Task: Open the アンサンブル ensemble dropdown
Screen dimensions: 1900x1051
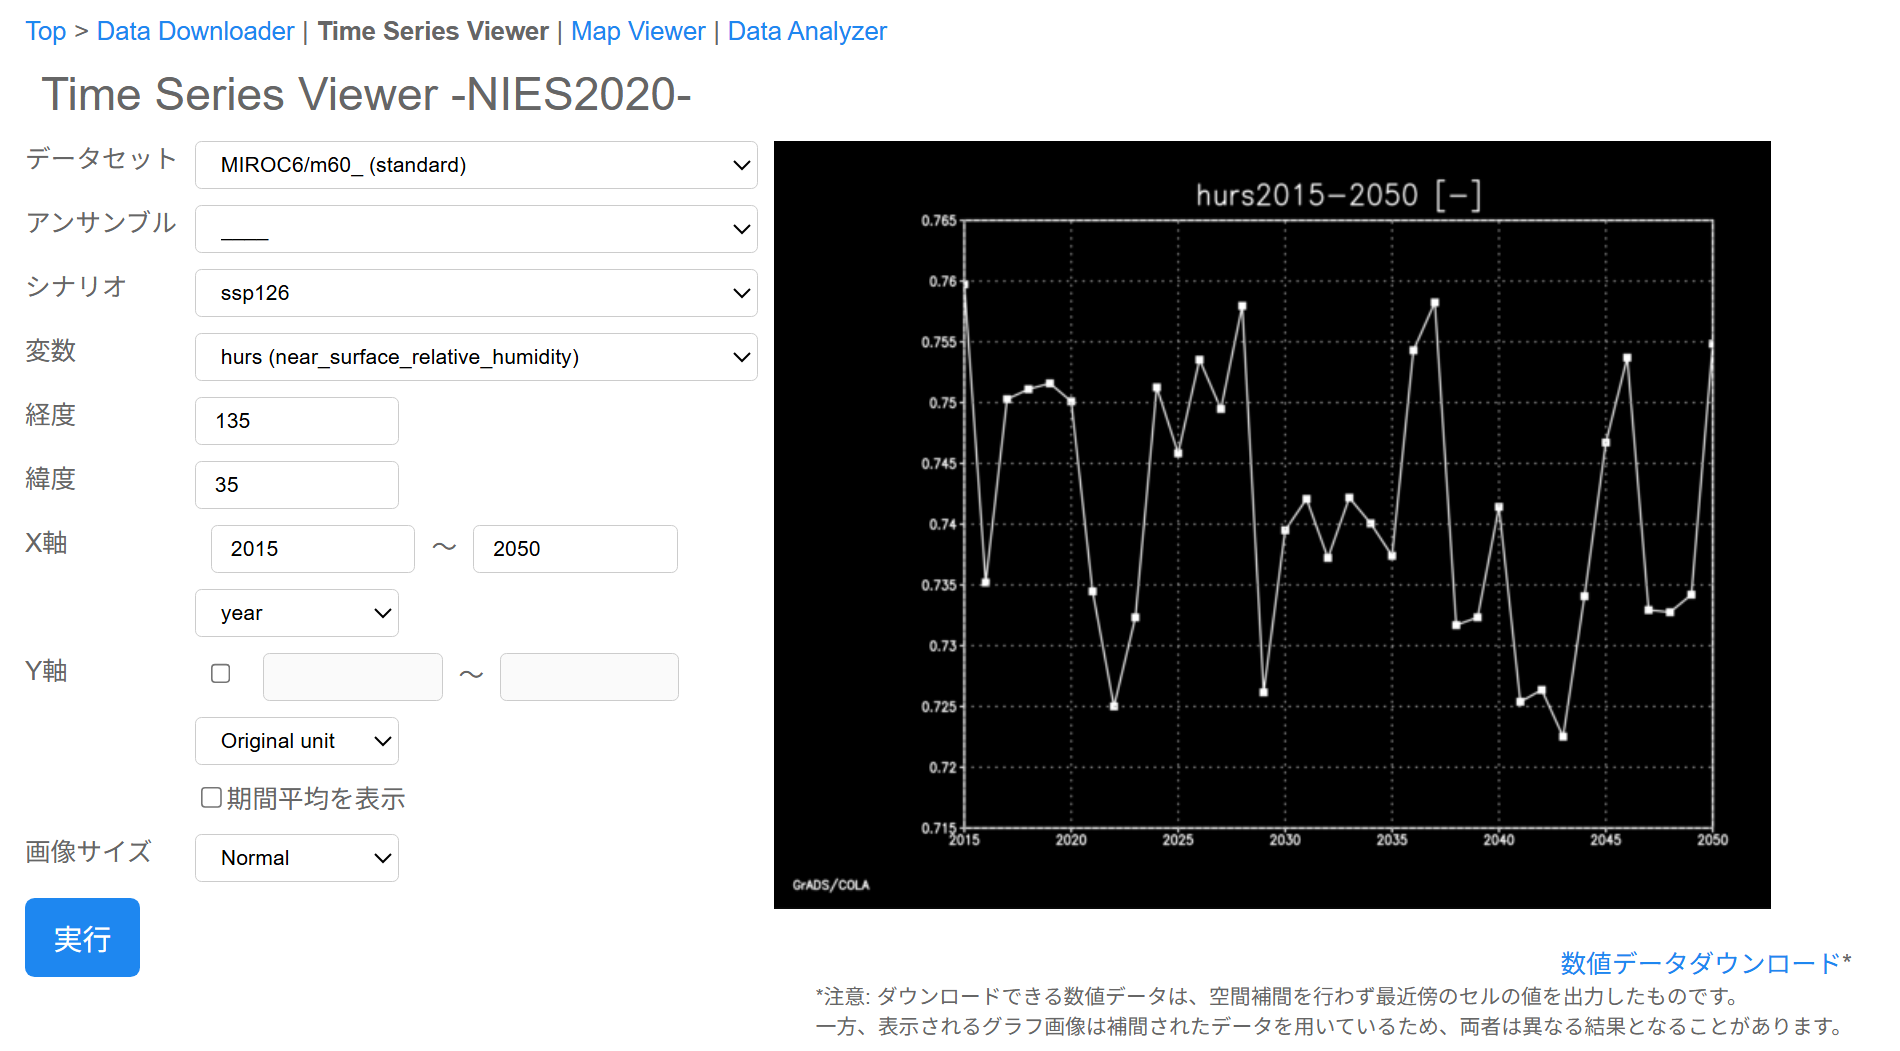Action: [476, 229]
